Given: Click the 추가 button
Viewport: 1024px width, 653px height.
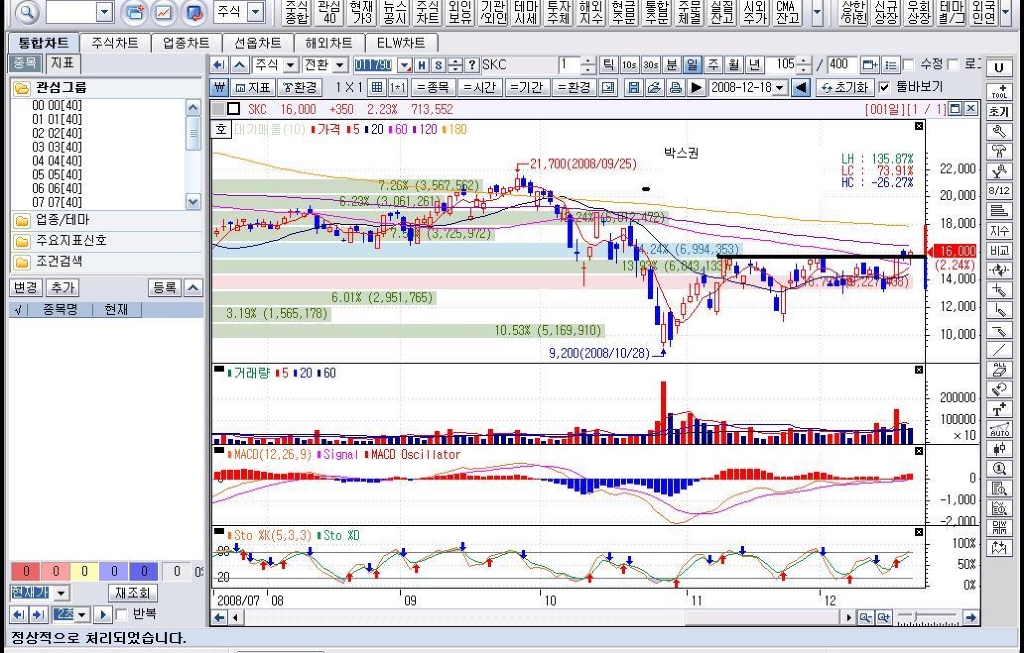Looking at the screenshot, I should [62, 287].
